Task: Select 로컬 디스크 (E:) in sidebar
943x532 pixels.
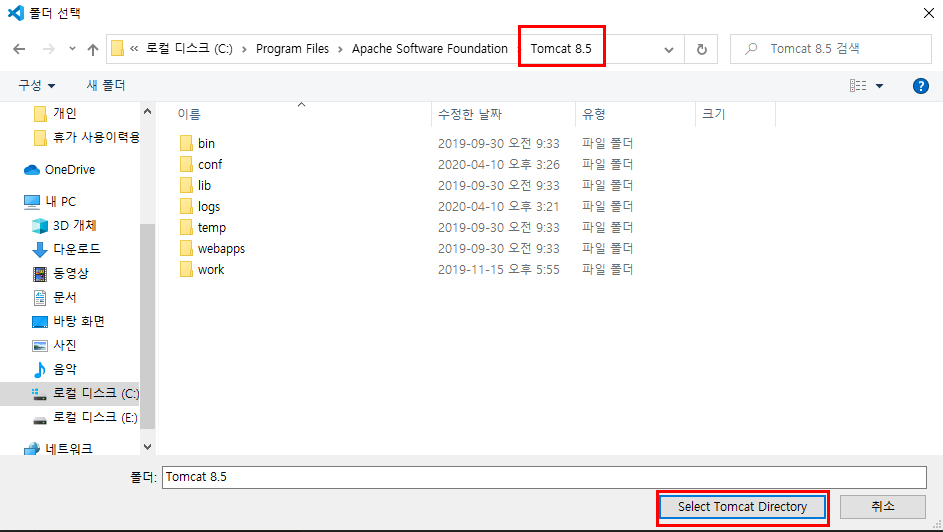Action: [x=85, y=417]
